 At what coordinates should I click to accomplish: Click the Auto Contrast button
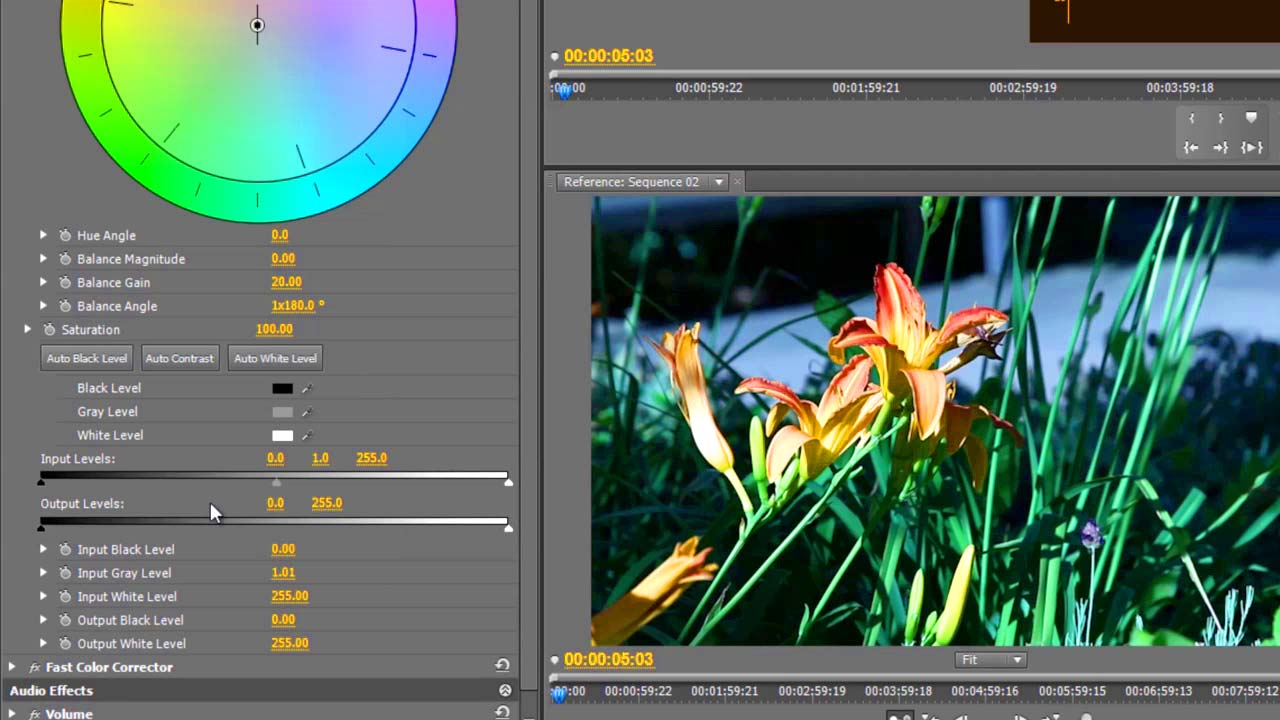click(x=179, y=358)
